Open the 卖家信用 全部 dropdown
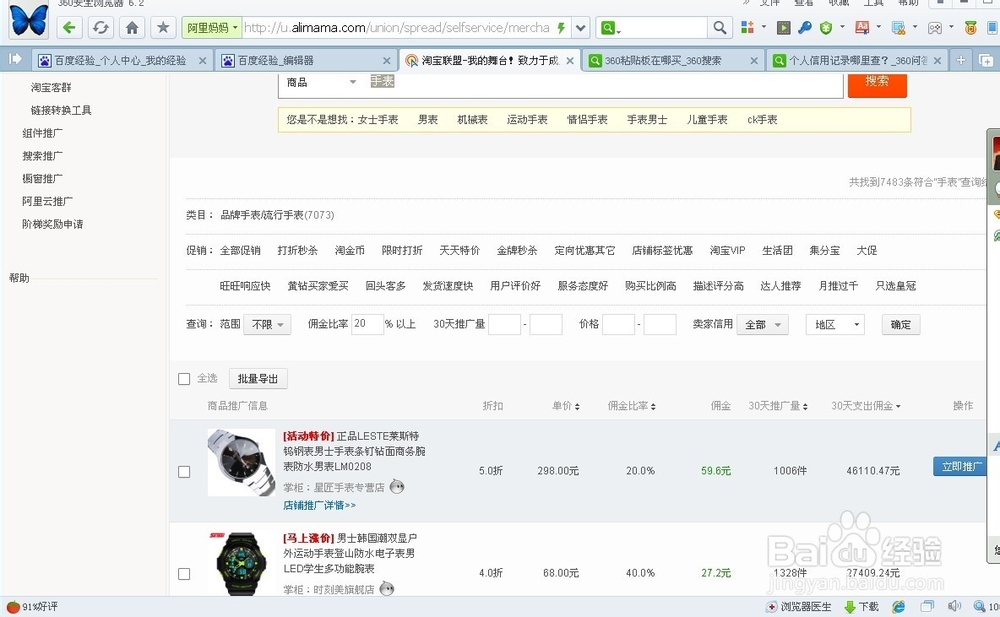Screen dimensions: 1000x617 coord(763,324)
